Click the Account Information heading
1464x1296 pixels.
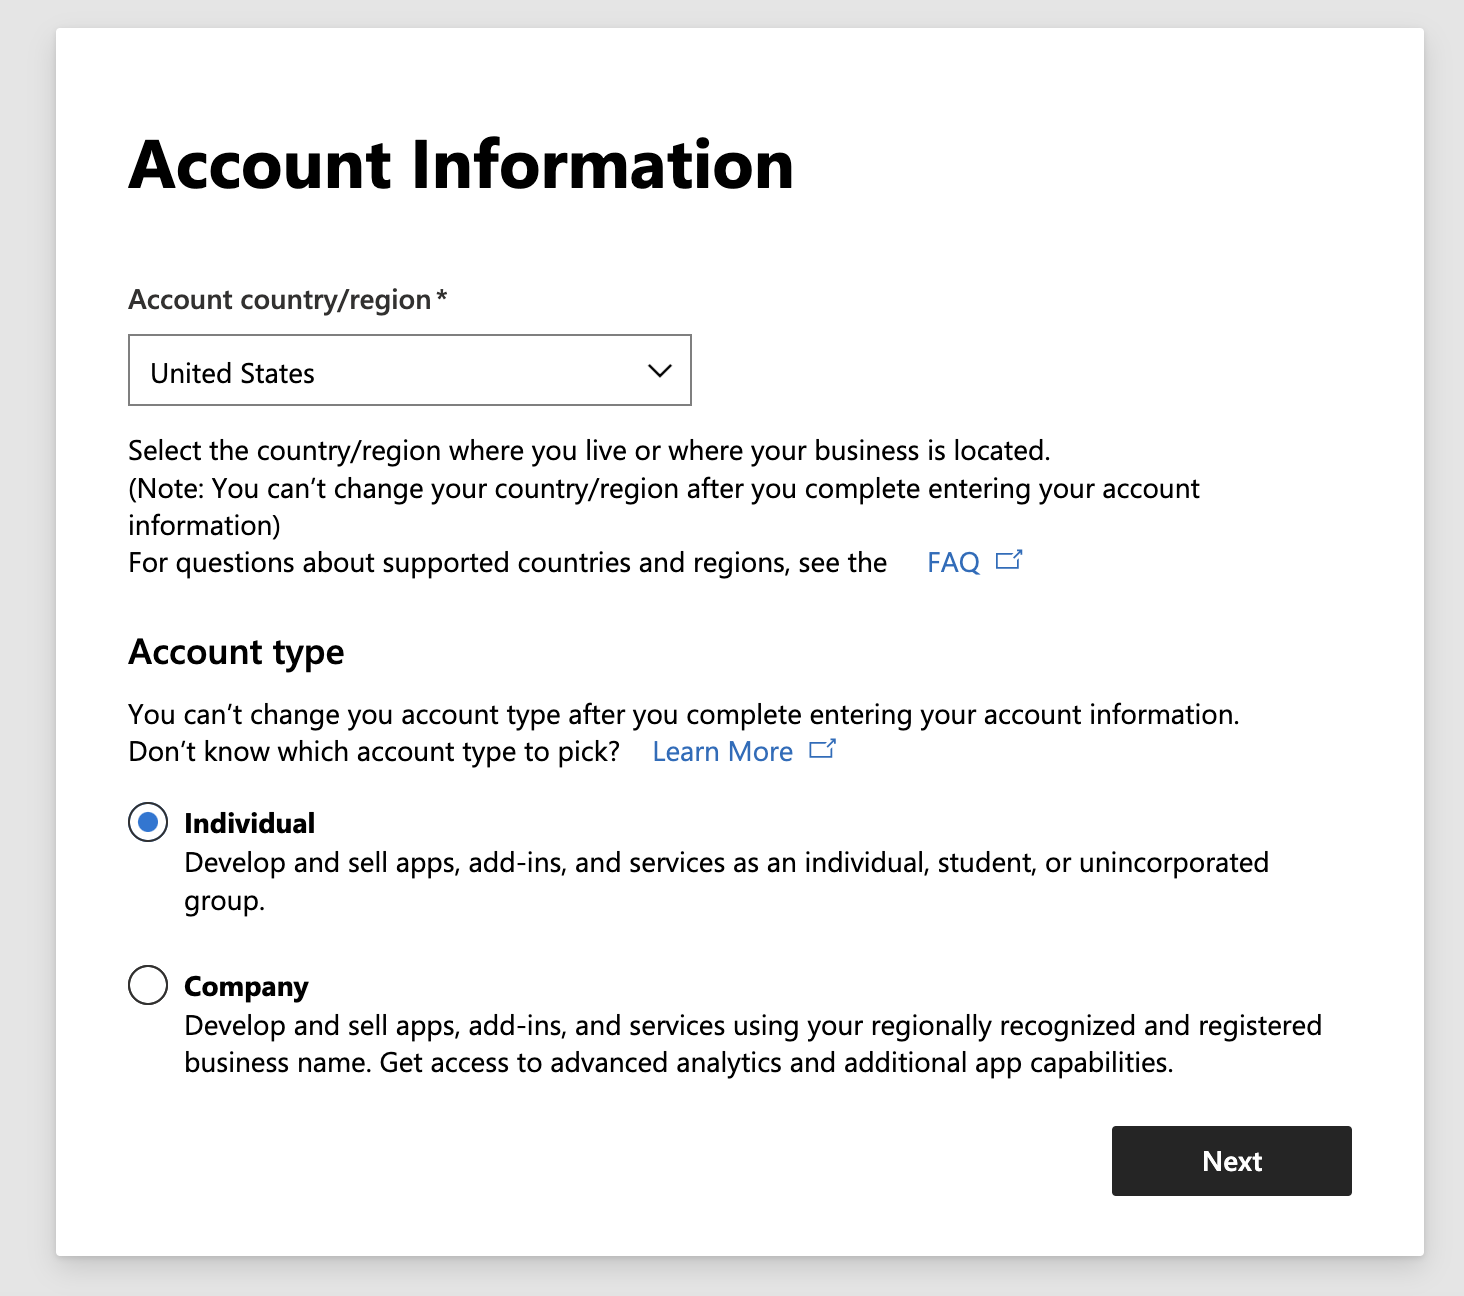coord(461,165)
